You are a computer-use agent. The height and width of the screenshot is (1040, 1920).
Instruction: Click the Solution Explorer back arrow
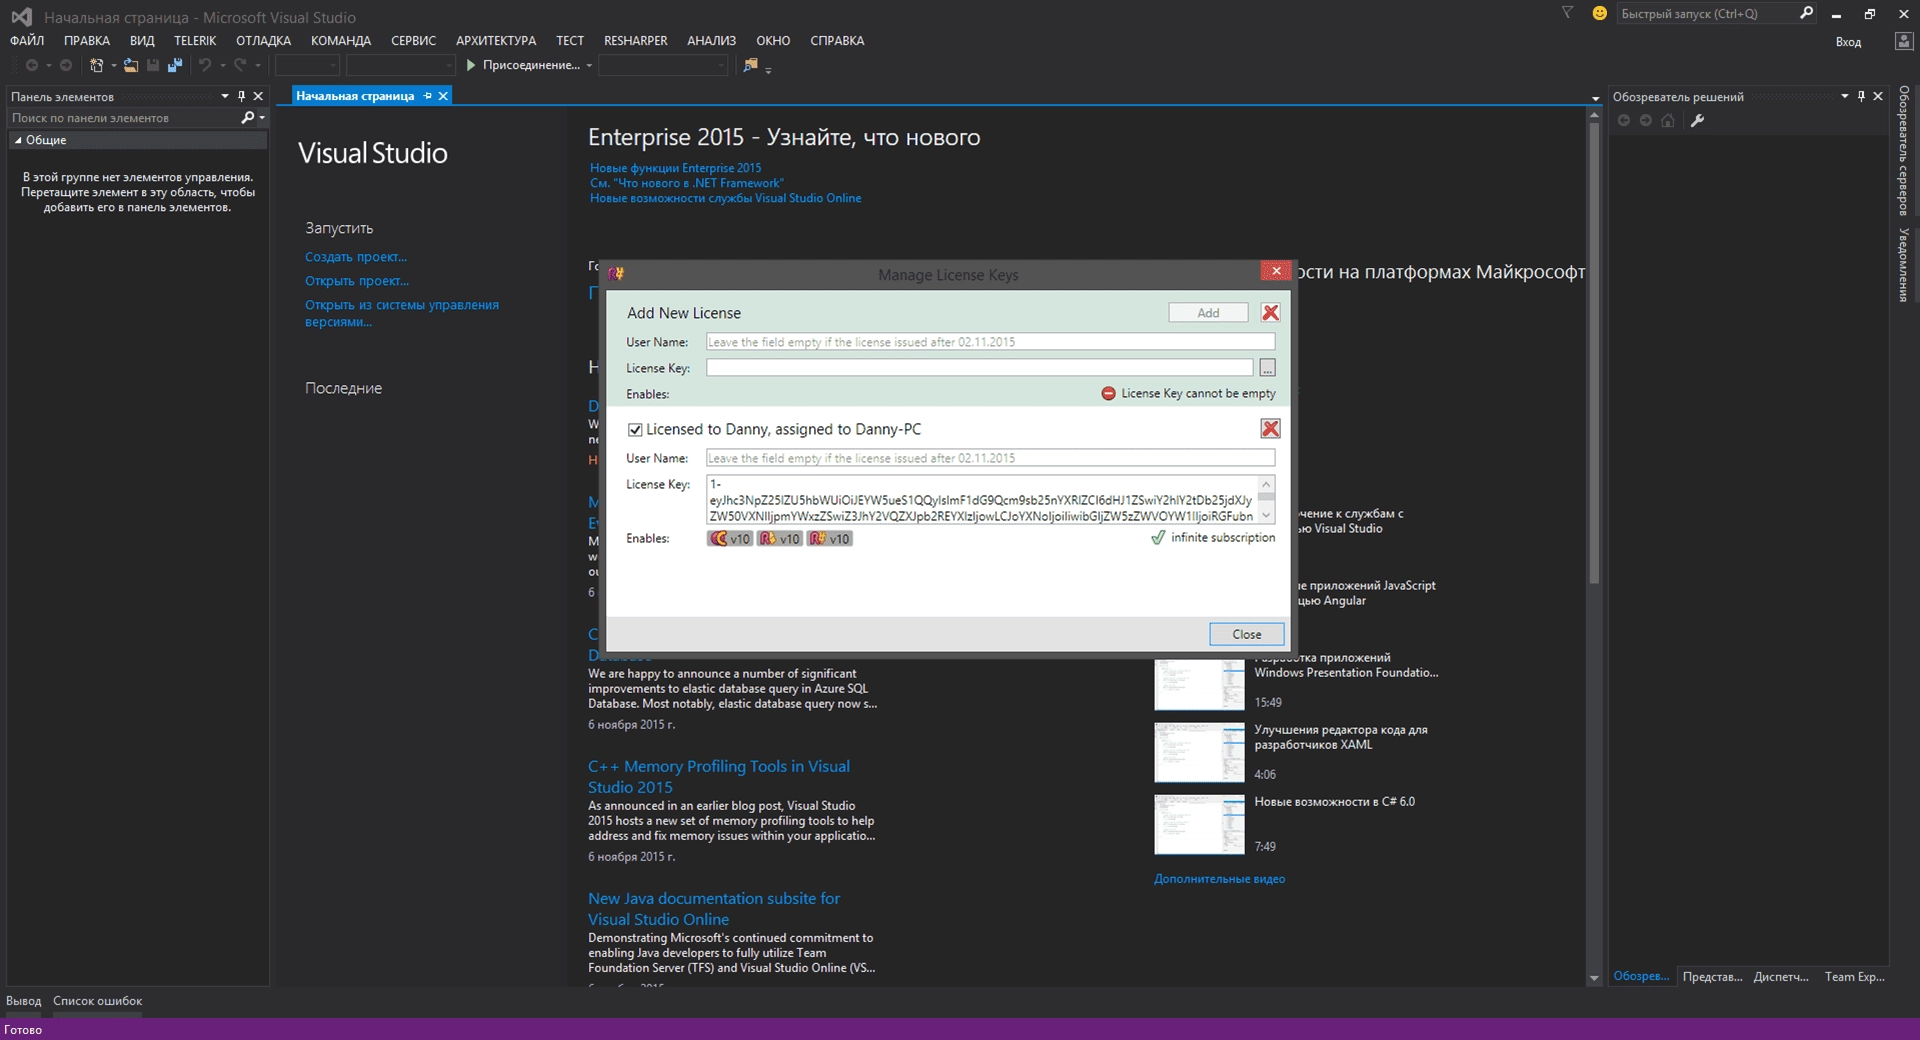point(1624,121)
